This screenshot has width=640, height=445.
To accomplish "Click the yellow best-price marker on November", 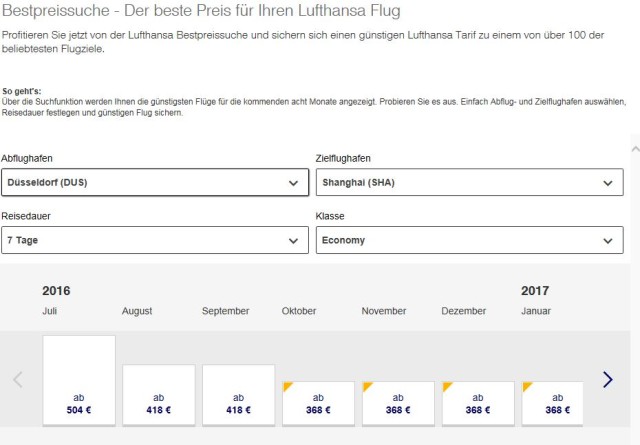I will tap(367, 386).
